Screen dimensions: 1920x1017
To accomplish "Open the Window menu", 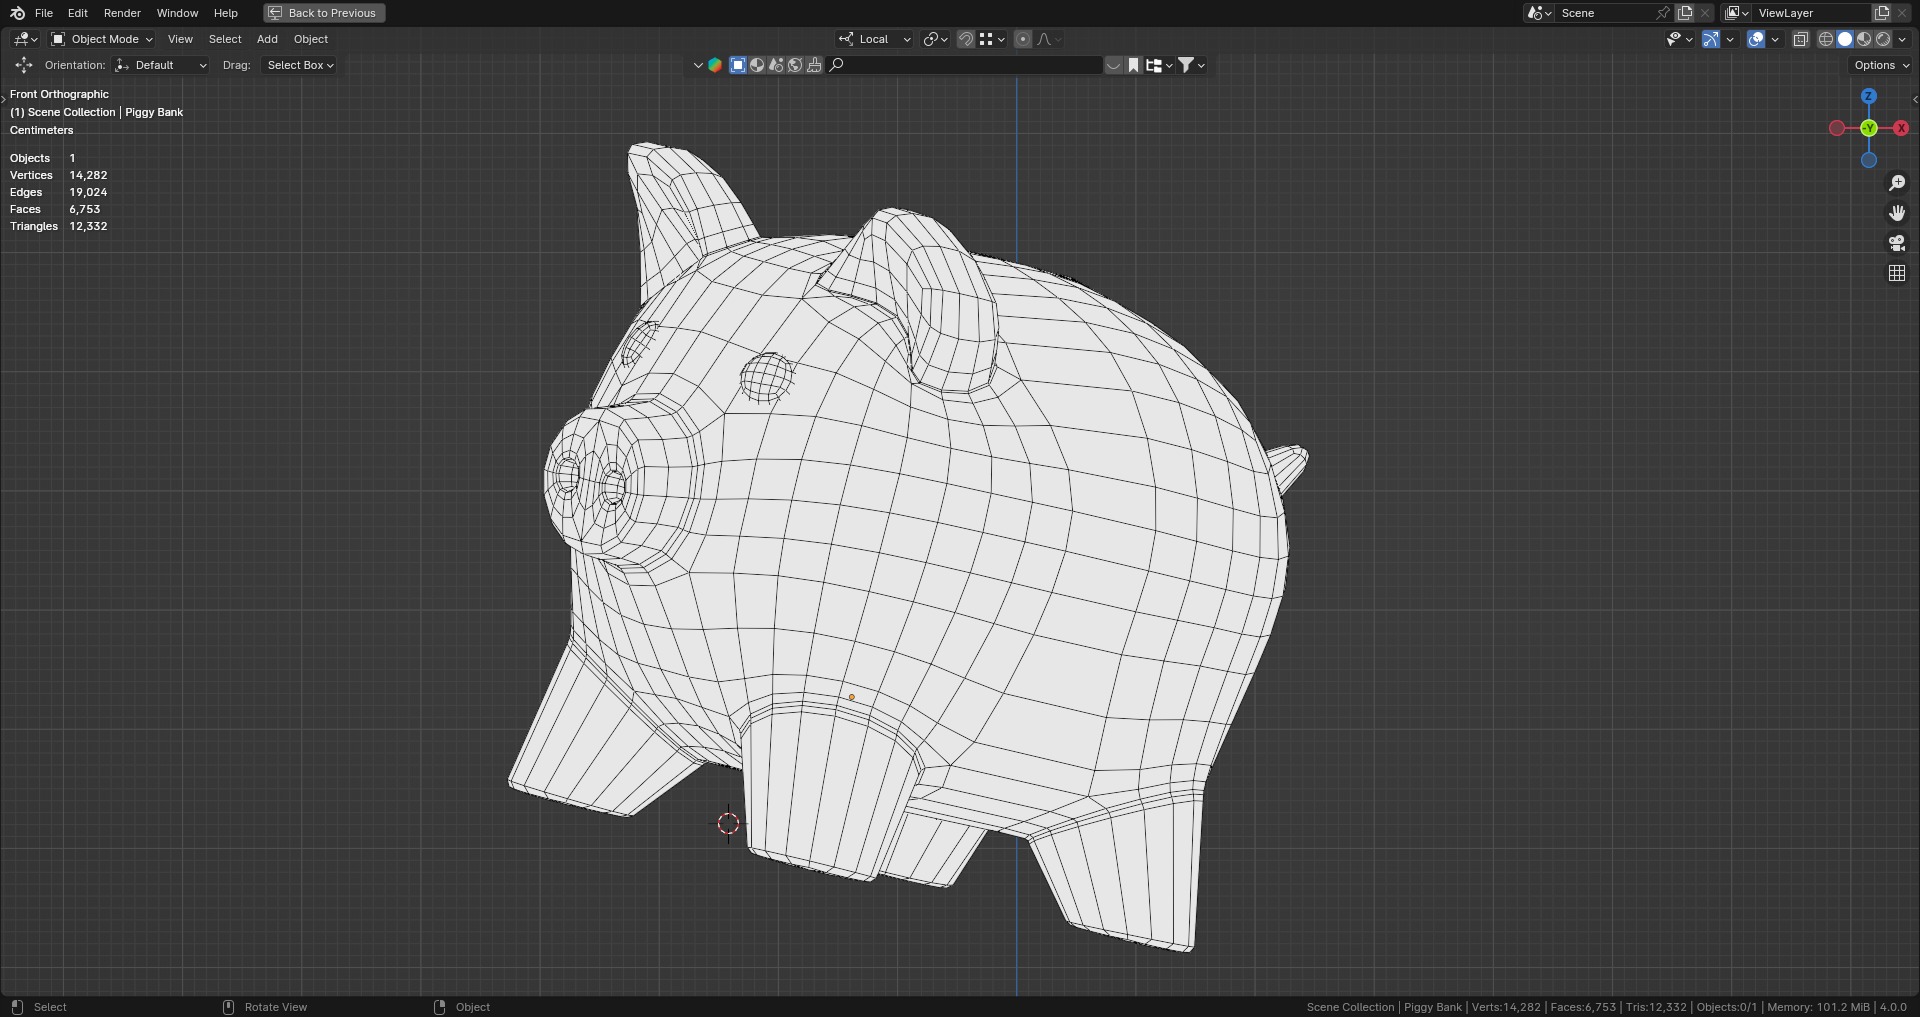I will point(177,13).
